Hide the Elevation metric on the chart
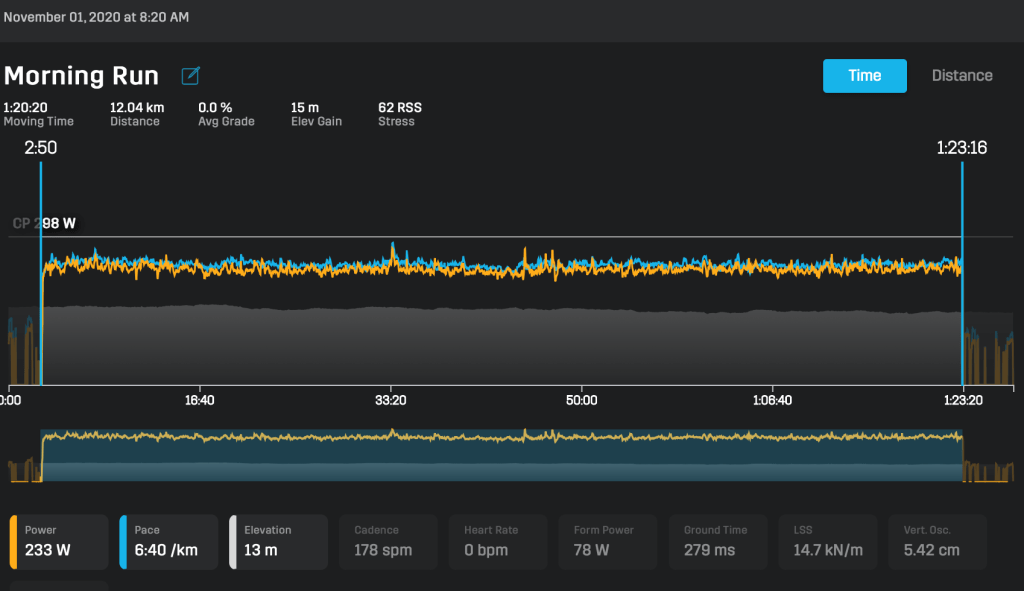The height and width of the screenshot is (591, 1024). 279,542
